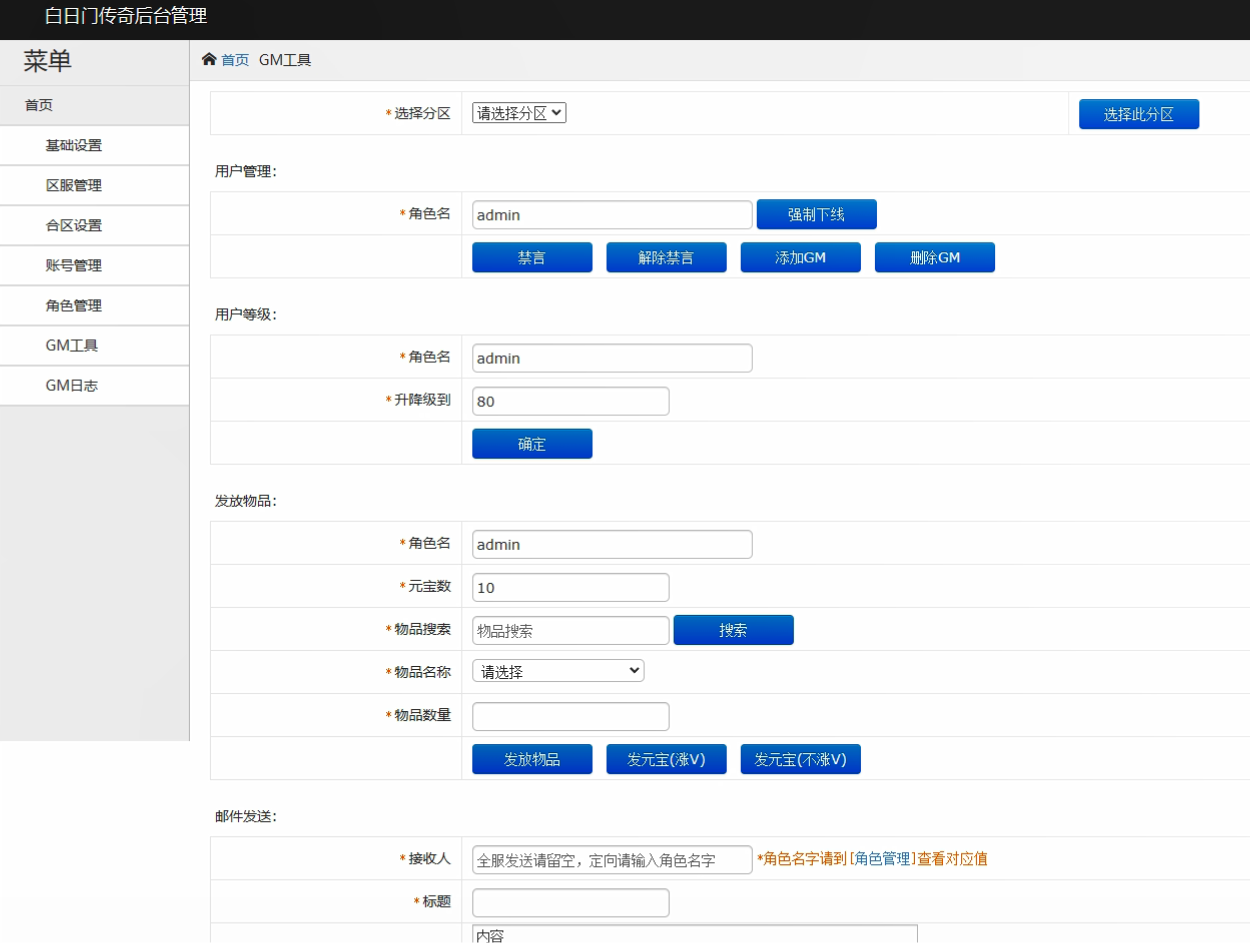Click the 角色名字请到[角色管理]查看对应值 hint text
The image size is (1250, 943).
pos(872,858)
